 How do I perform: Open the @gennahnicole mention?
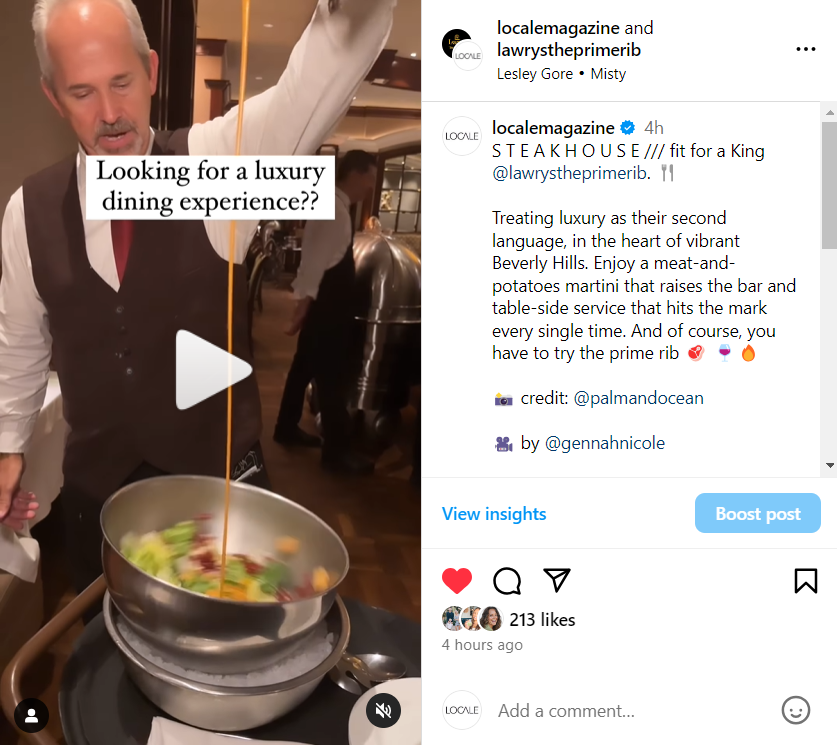[605, 443]
